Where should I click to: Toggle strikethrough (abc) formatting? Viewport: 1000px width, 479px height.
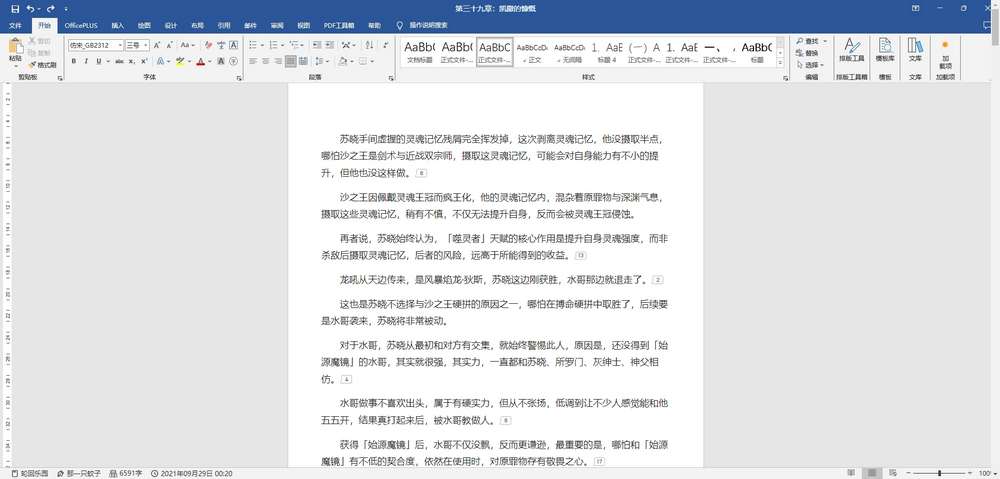click(119, 61)
